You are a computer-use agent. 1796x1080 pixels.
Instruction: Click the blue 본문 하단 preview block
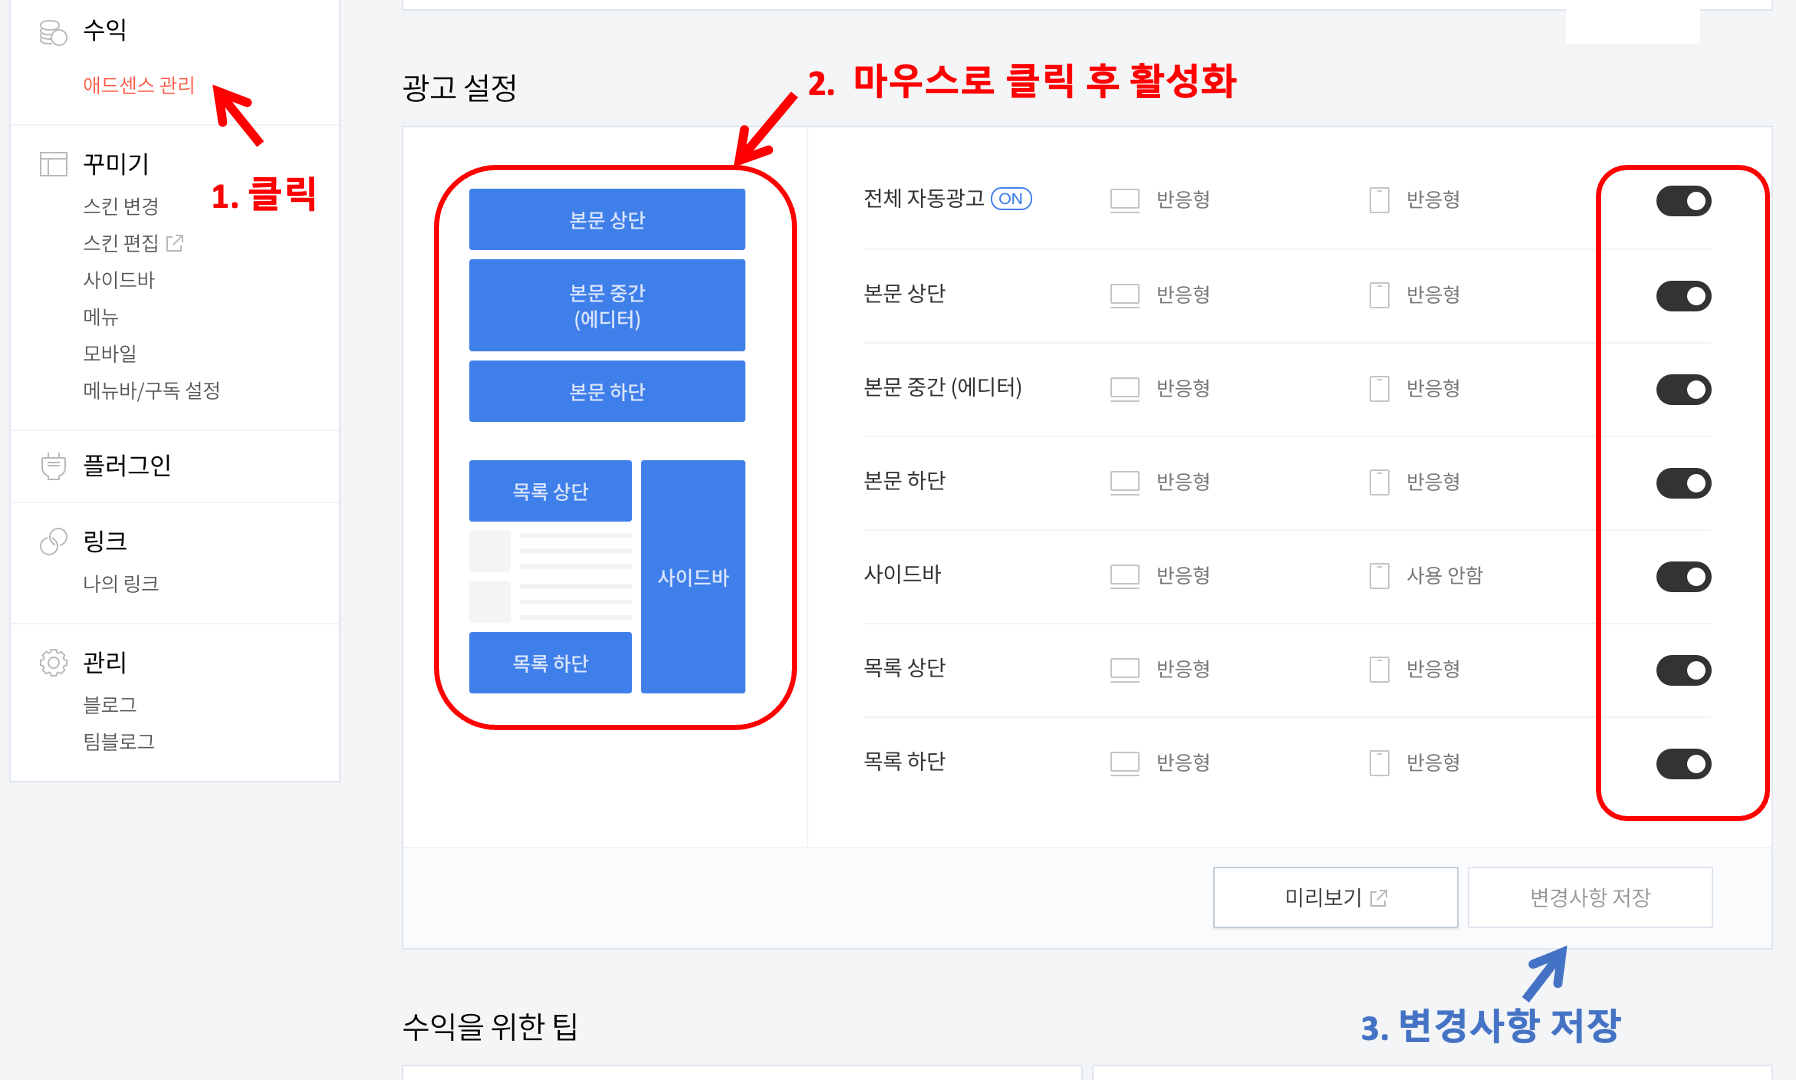click(607, 391)
